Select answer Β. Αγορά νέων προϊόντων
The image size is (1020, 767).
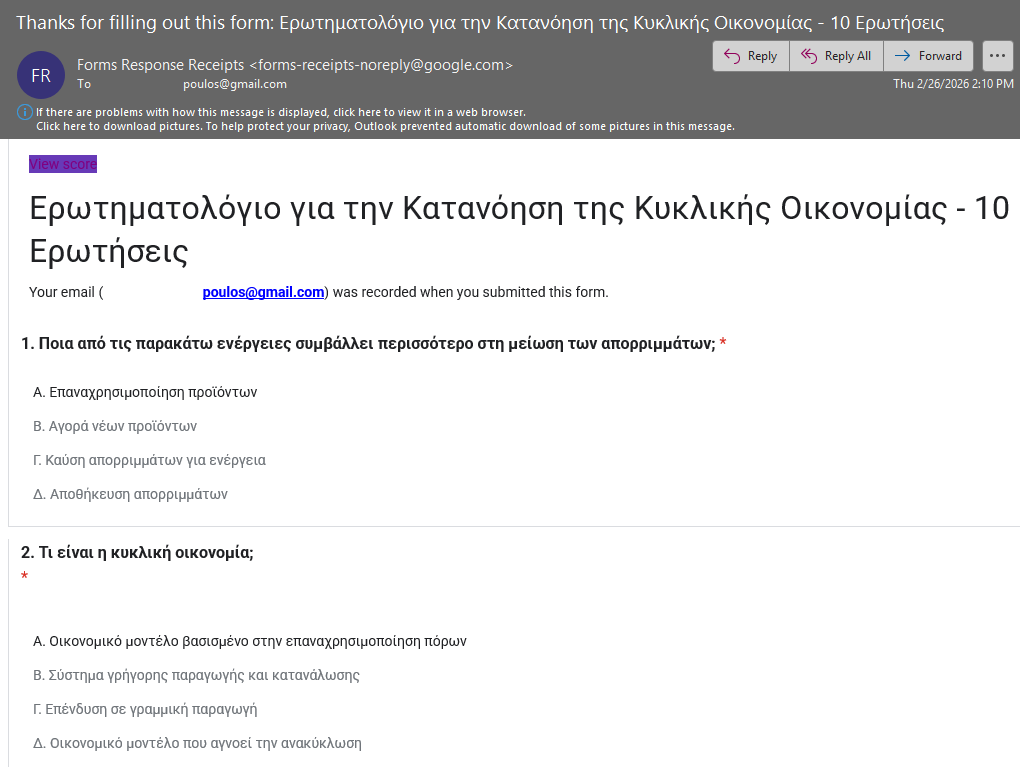pyautogui.click(x=115, y=426)
